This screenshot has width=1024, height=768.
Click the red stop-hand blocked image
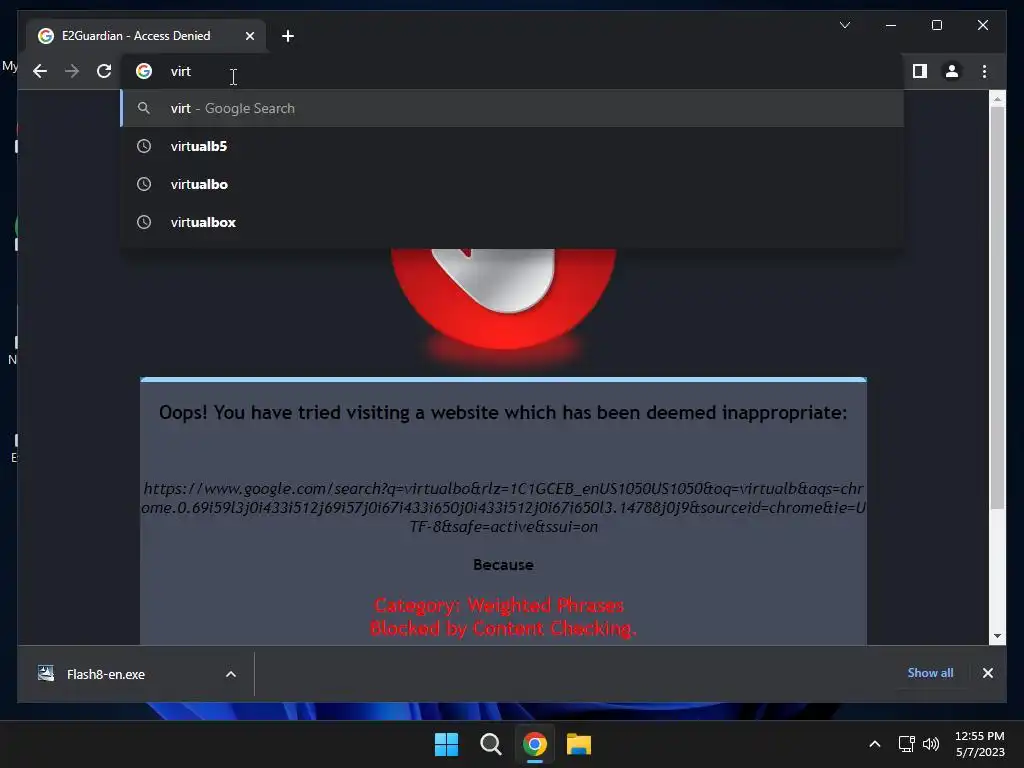[x=504, y=299]
